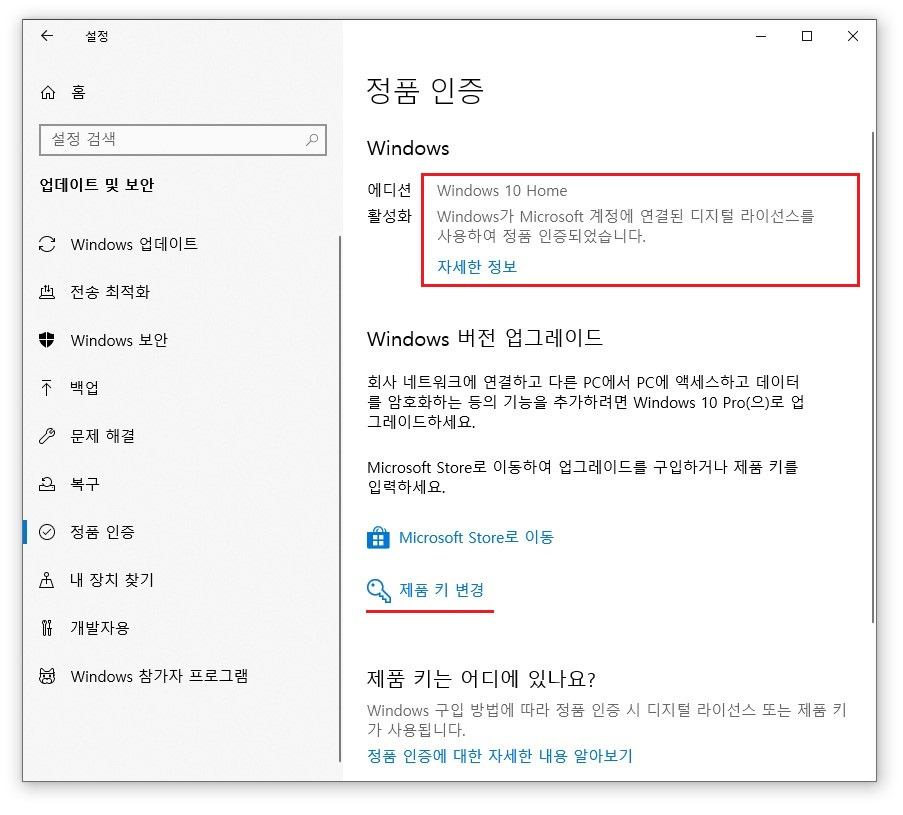Open 정품 인증에 대한 자세한 내용 알아보기 link
This screenshot has width=903, height=815.
pyautogui.click(x=500, y=756)
